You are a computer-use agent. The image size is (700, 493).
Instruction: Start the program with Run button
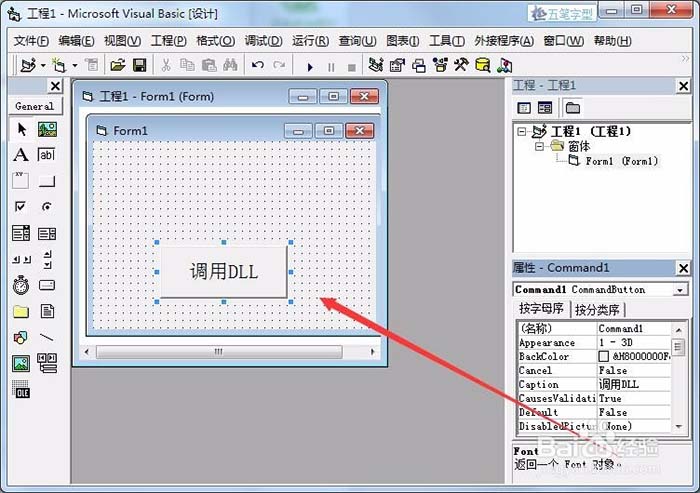[x=310, y=67]
